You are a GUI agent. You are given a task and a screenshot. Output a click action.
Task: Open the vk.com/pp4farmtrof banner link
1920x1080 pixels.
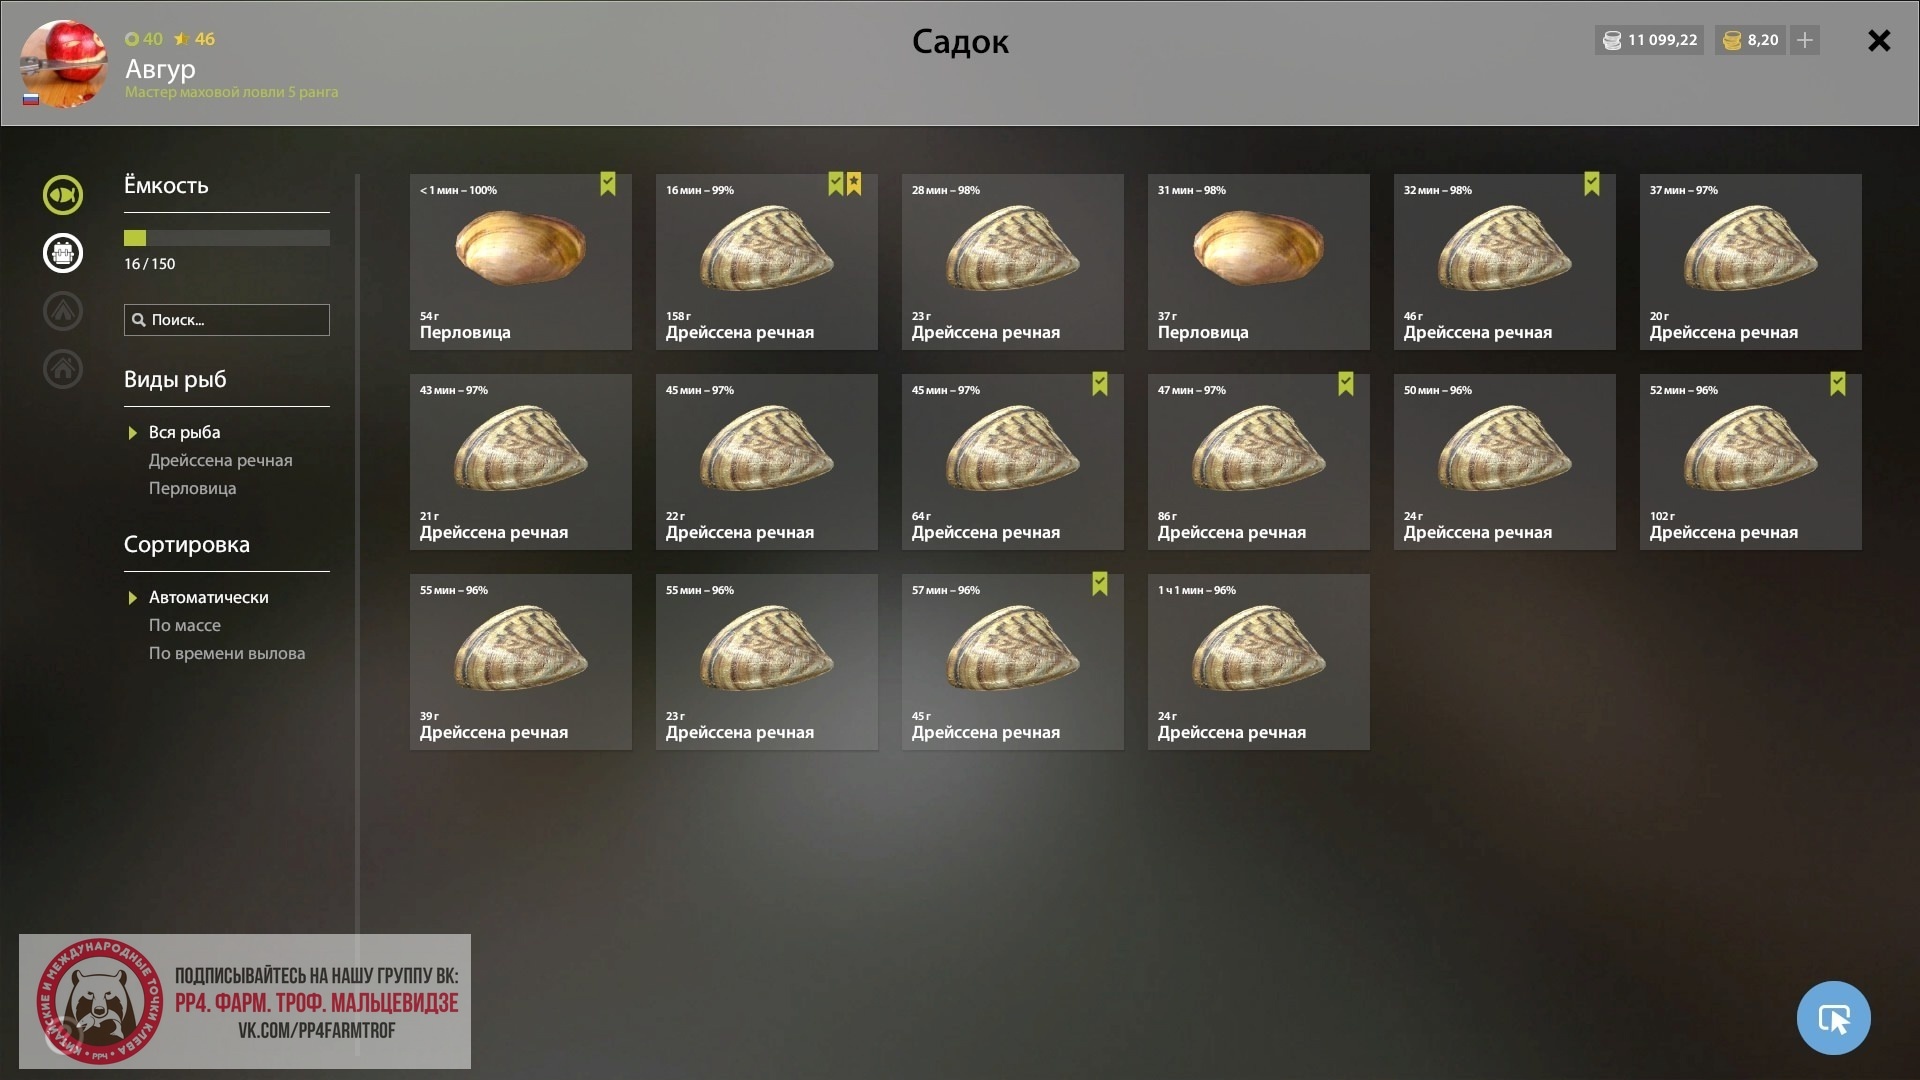(245, 1002)
